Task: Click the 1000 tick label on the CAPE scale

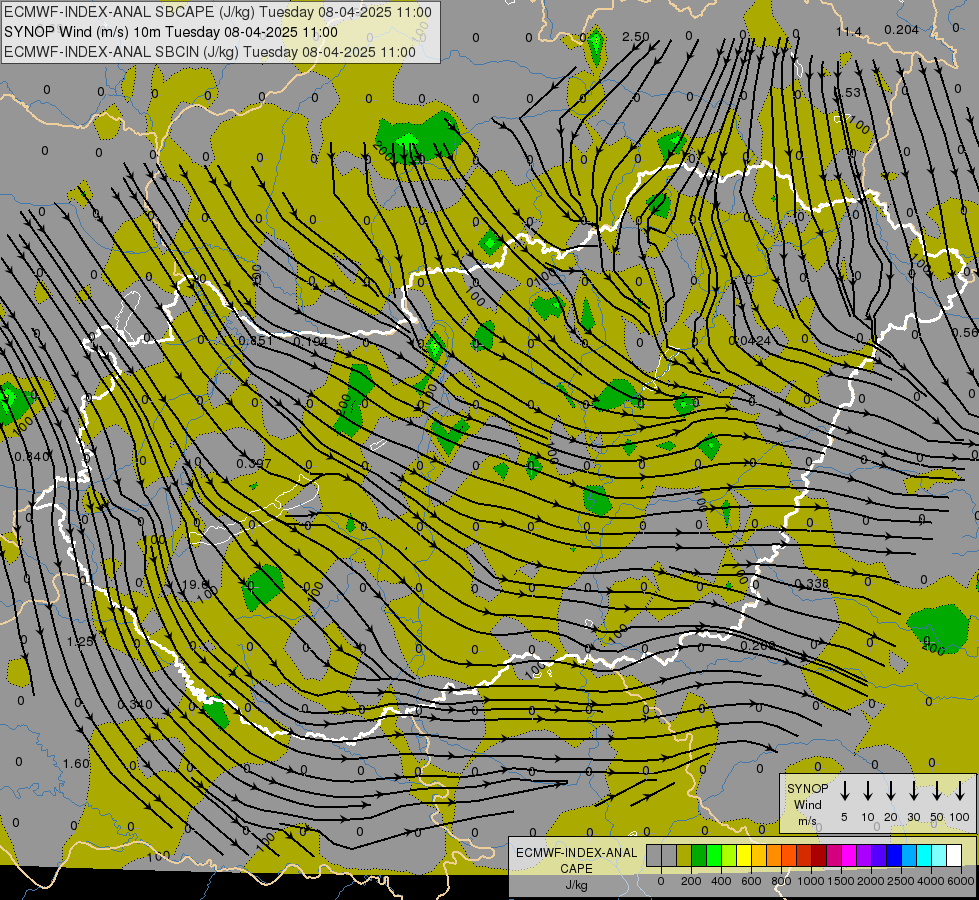Action: pyautogui.click(x=811, y=881)
